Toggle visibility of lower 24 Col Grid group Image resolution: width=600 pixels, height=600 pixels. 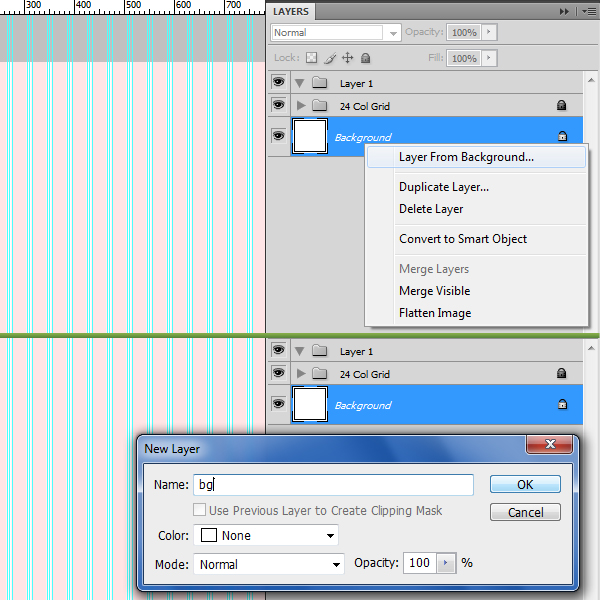(279, 372)
